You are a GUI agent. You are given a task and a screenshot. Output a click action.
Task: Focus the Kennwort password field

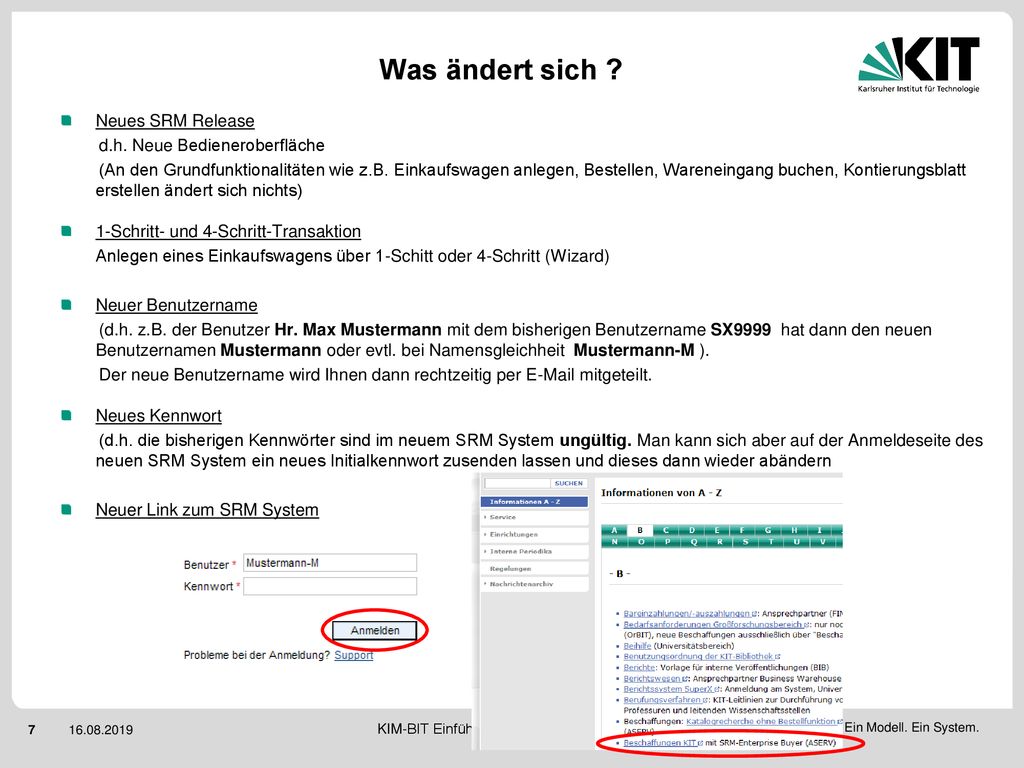pyautogui.click(x=330, y=586)
